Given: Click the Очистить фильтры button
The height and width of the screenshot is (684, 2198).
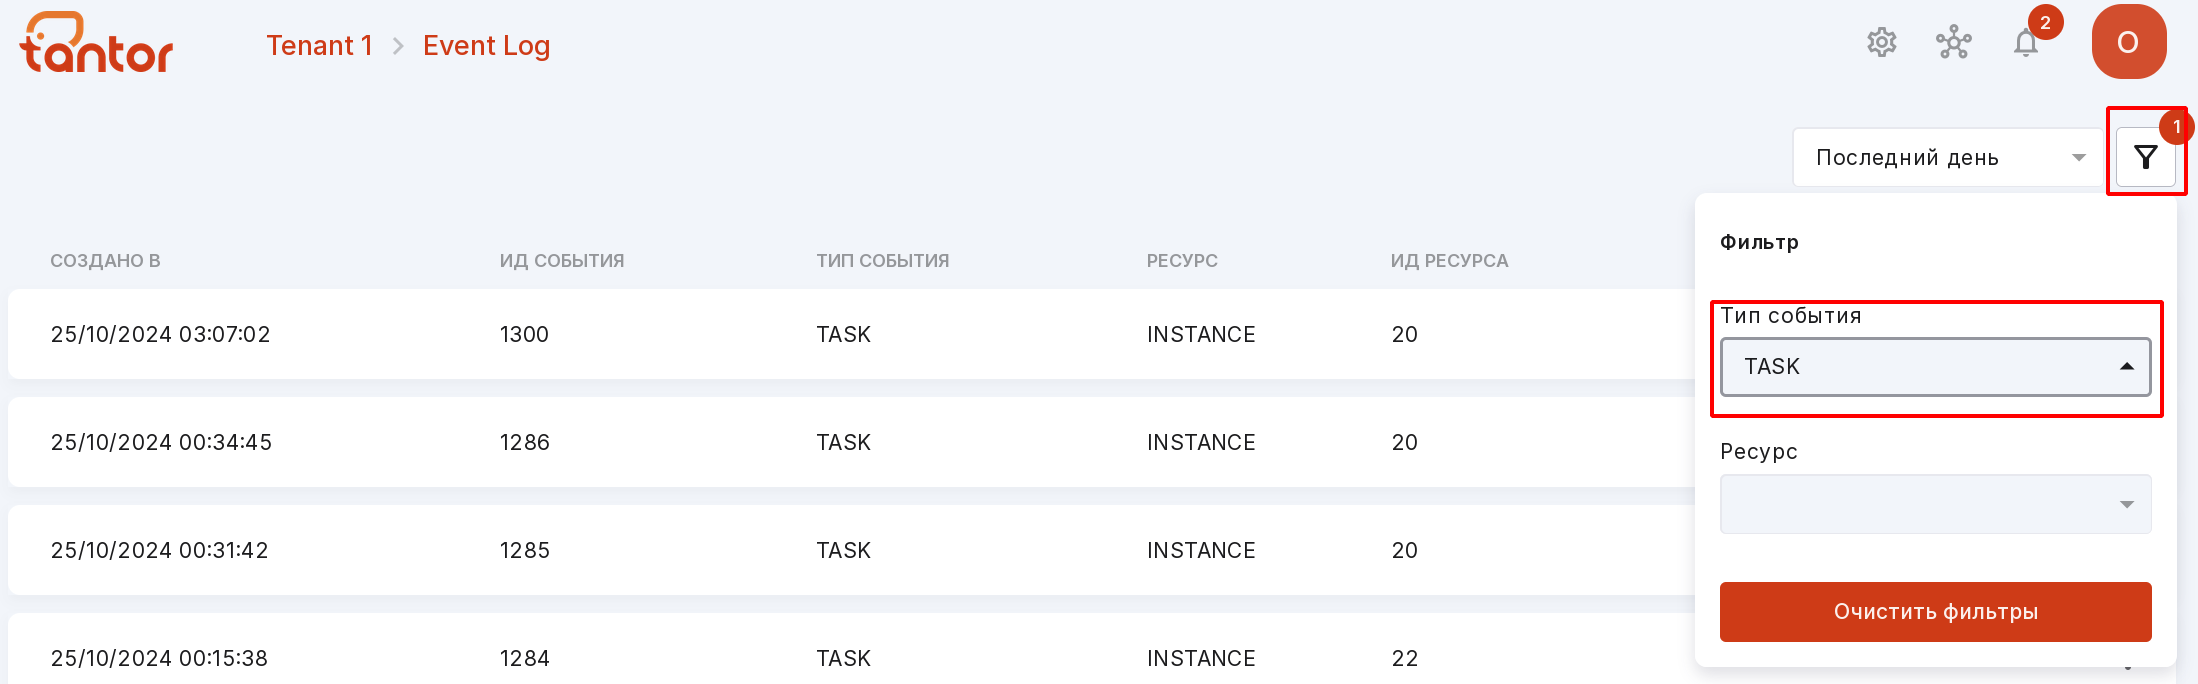Looking at the screenshot, I should pyautogui.click(x=1935, y=612).
